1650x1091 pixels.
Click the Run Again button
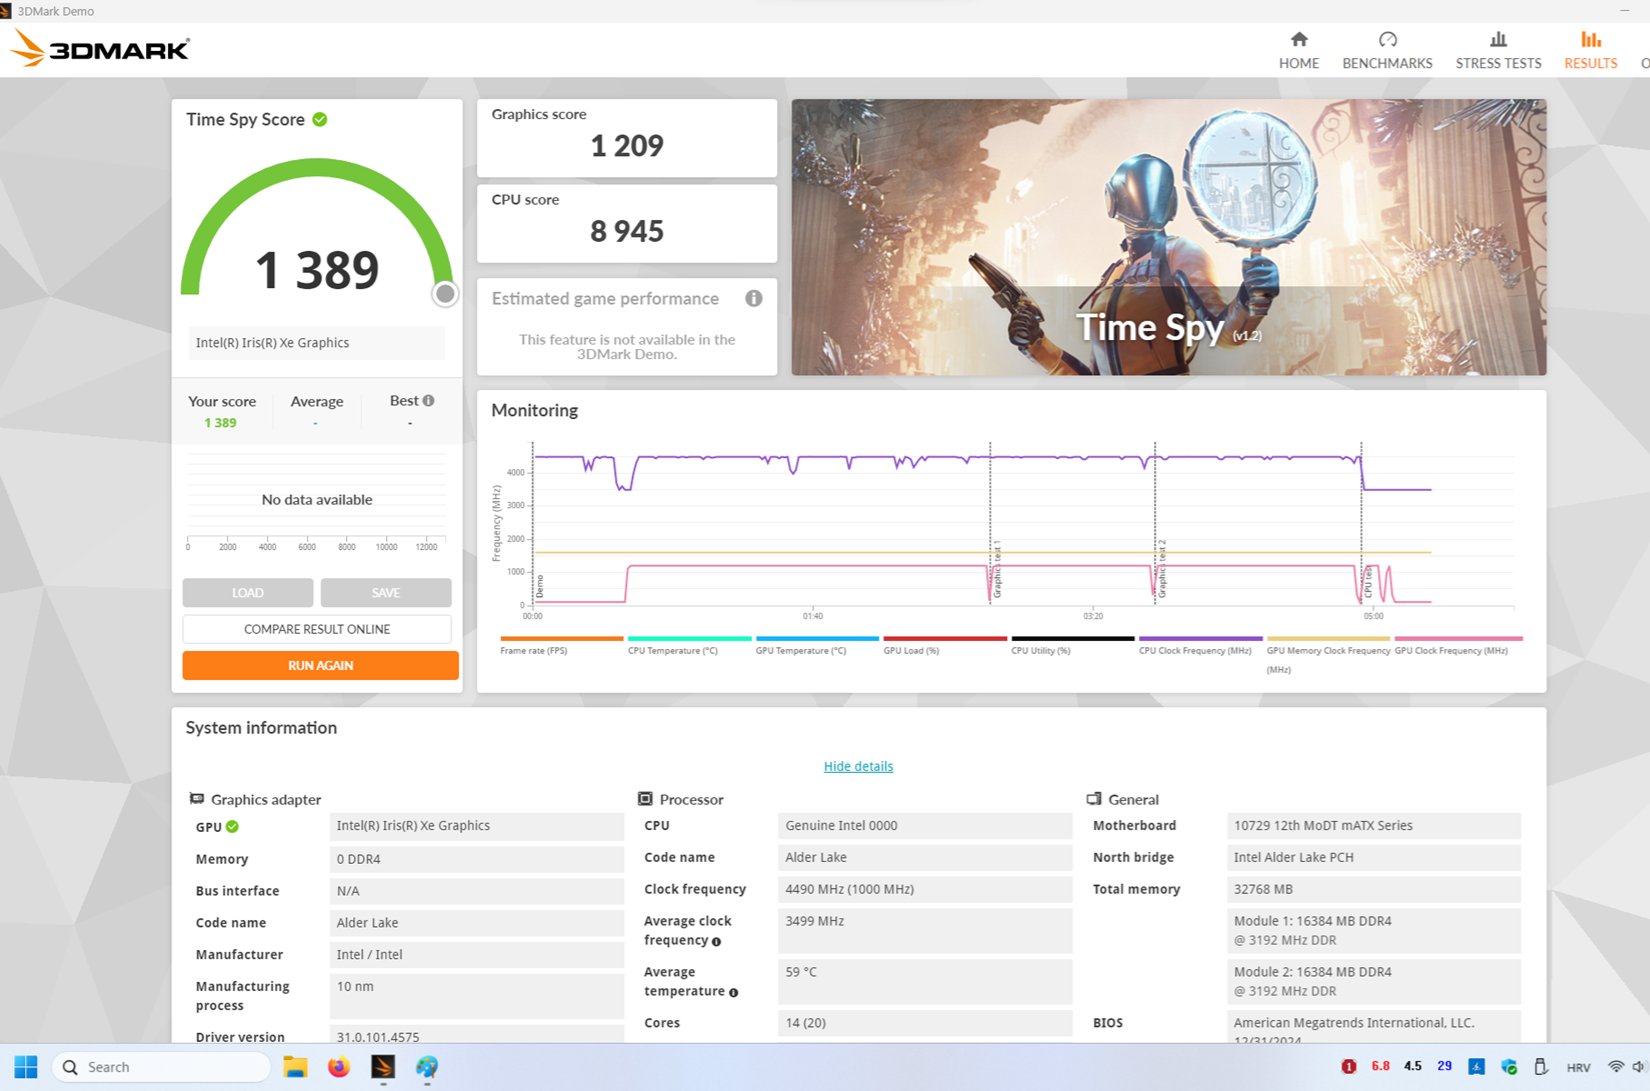pyautogui.click(x=320, y=665)
